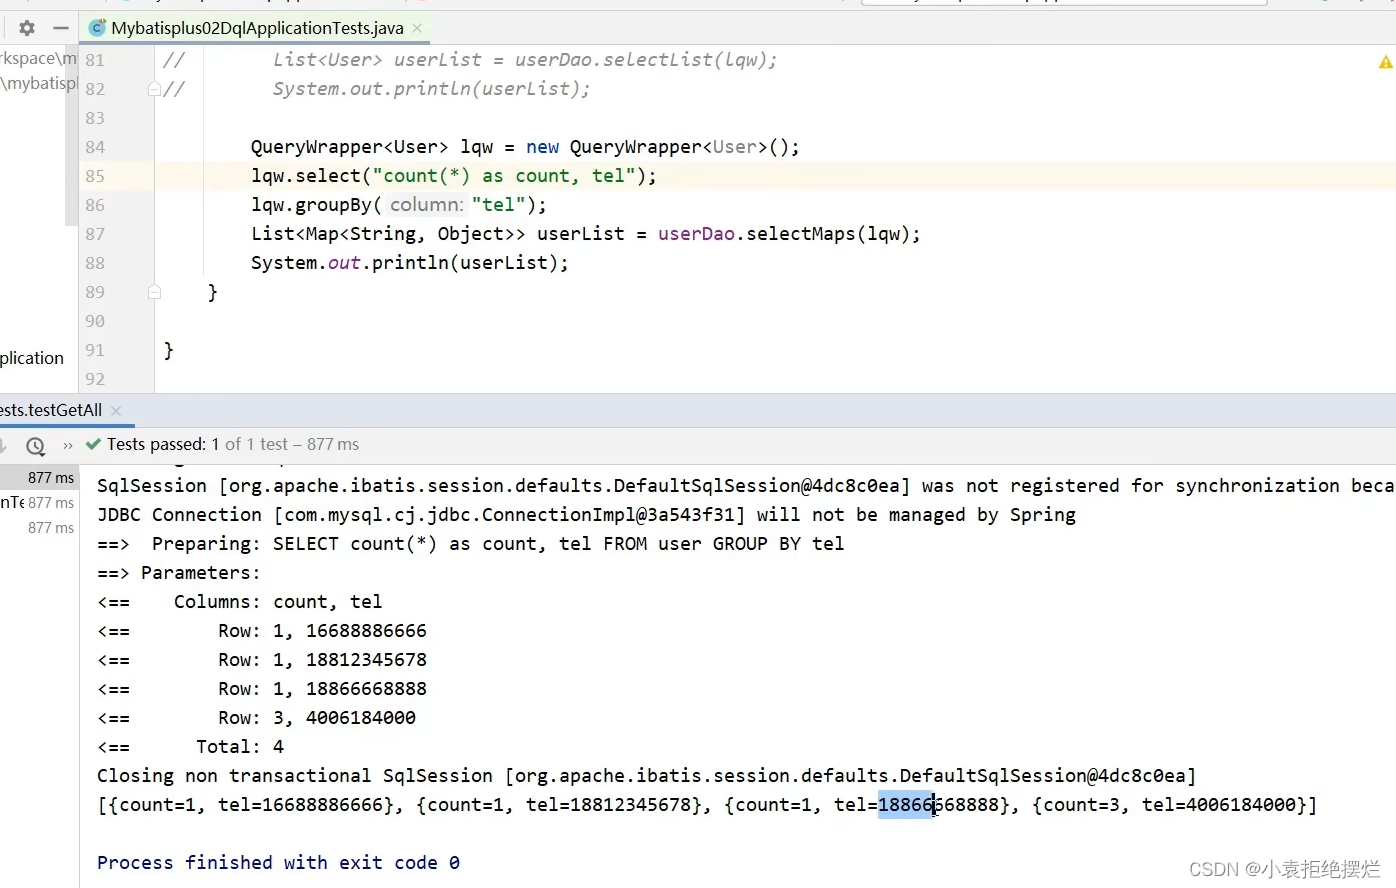Click the 'Preparing: SELECT count(*)' console line
The height and width of the screenshot is (888, 1396).
coord(471,544)
